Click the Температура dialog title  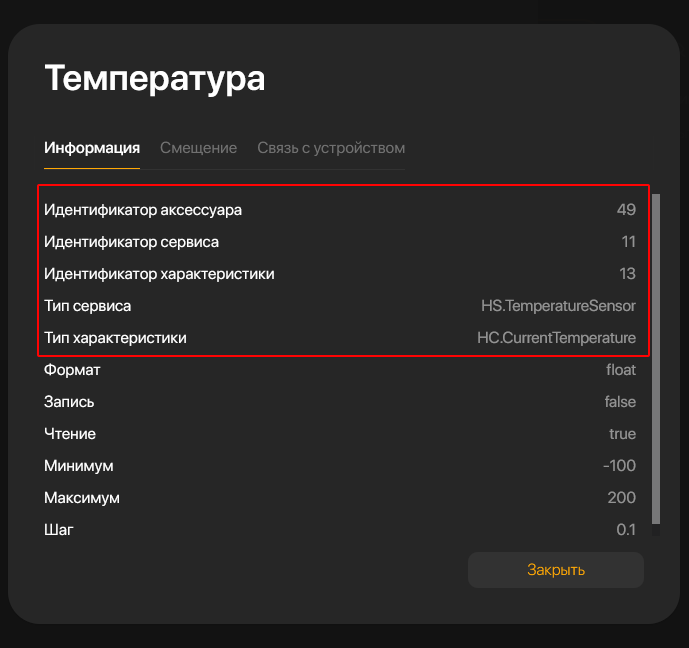coord(155,78)
